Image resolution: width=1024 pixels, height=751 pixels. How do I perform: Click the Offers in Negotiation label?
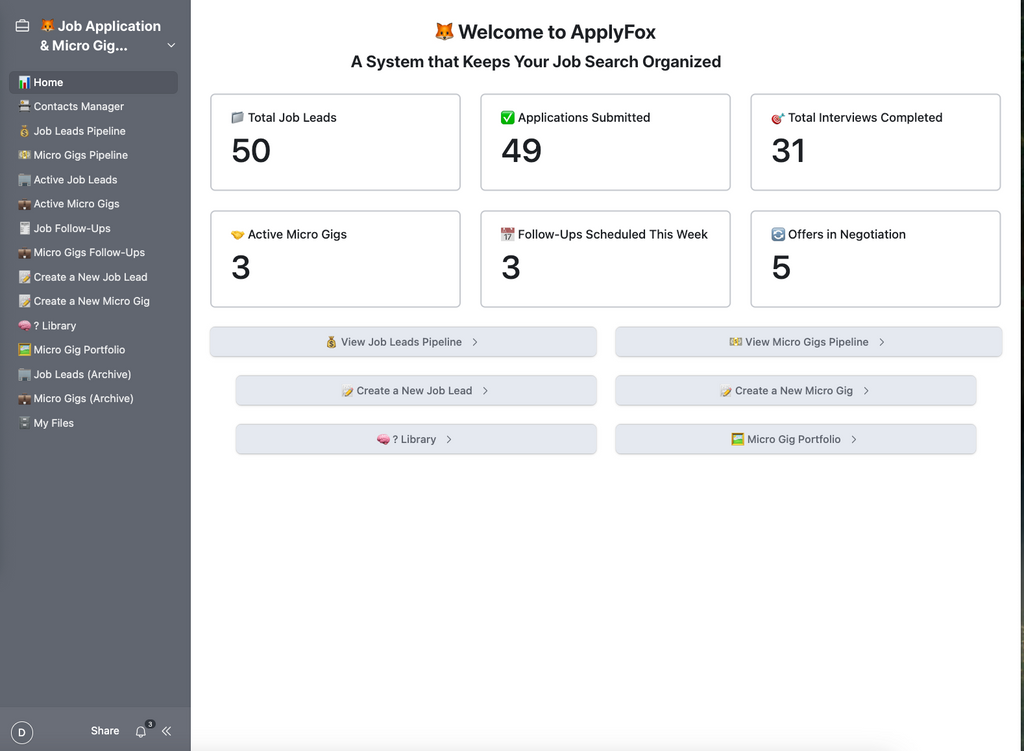tap(846, 234)
